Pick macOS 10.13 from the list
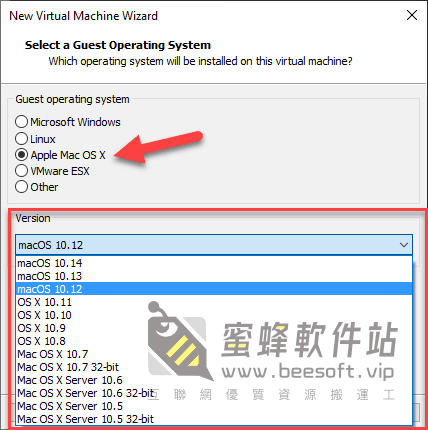 214,276
